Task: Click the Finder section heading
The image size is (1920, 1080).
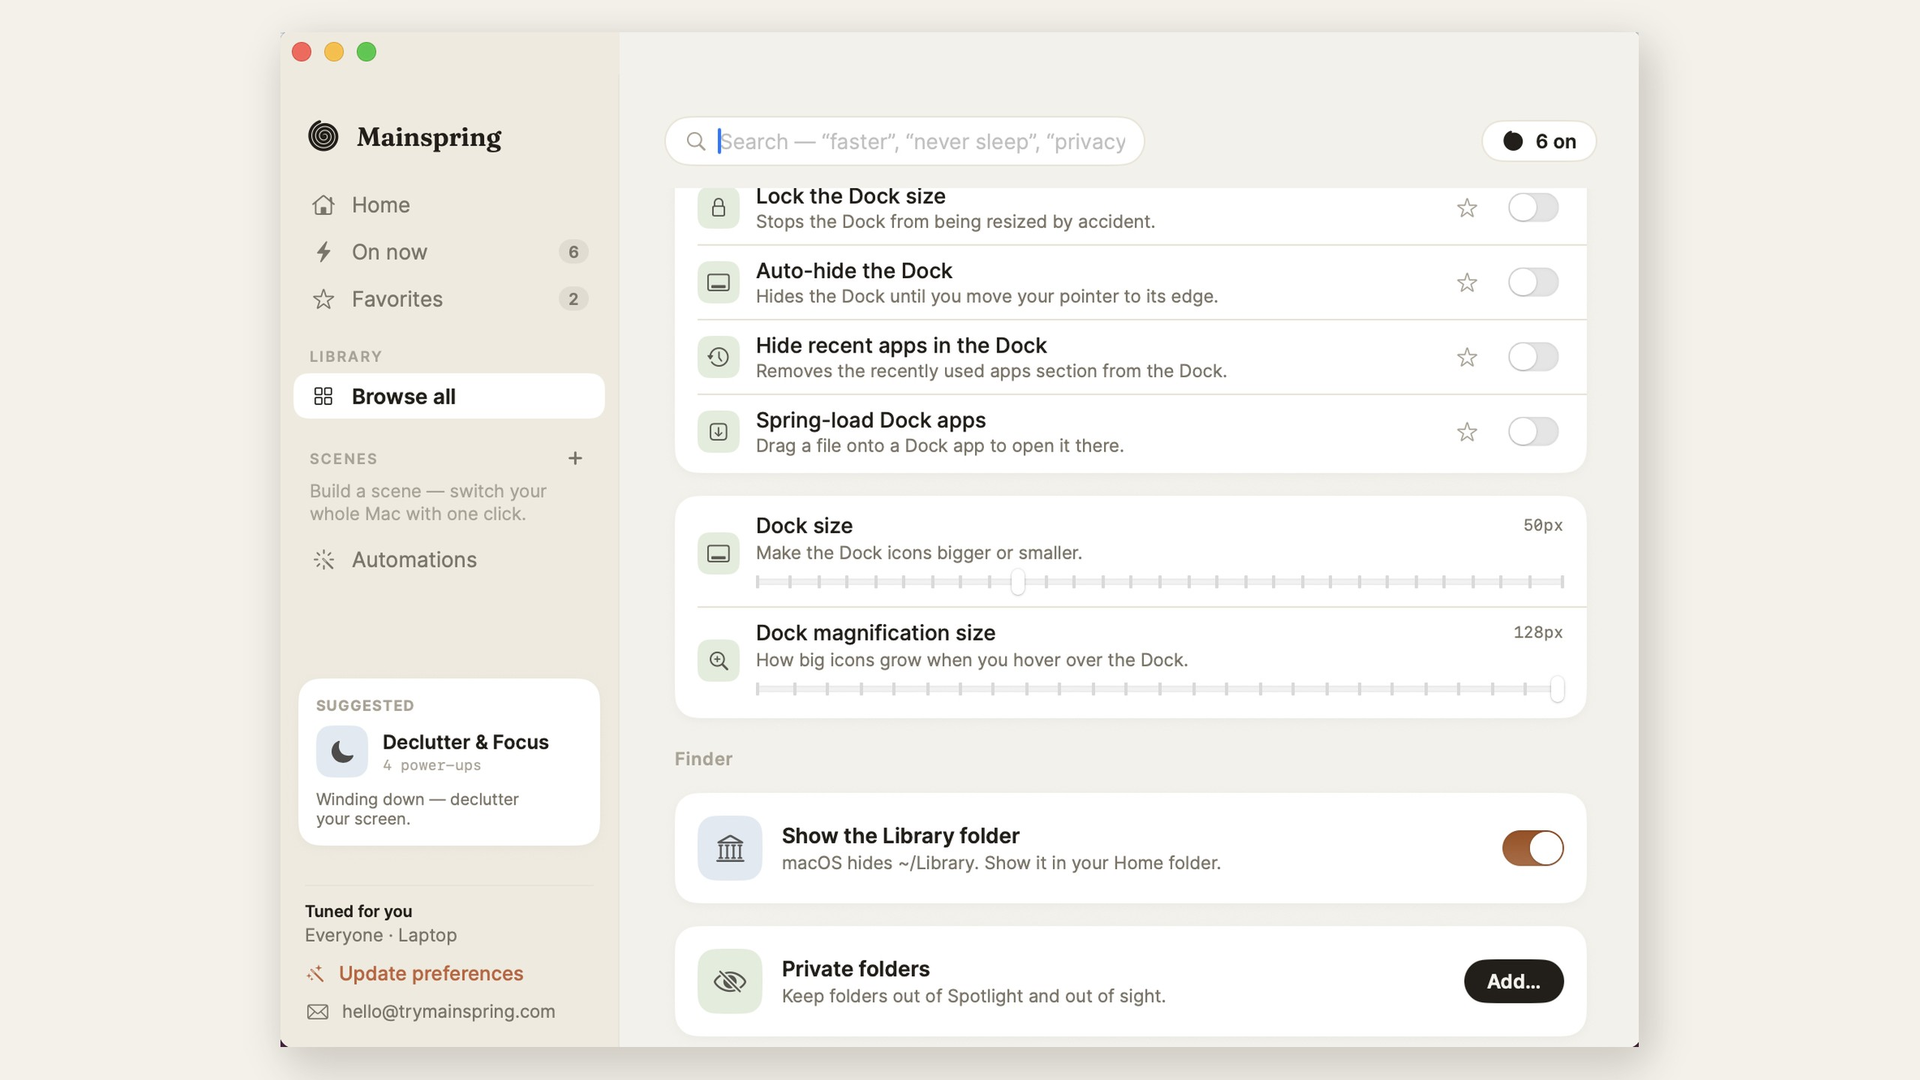Action: (704, 759)
